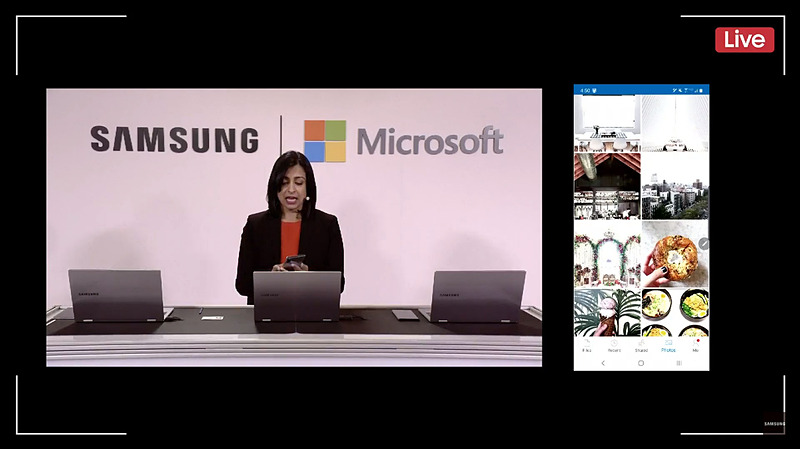Click the edit pencil handle beside bagel photo

pos(704,243)
